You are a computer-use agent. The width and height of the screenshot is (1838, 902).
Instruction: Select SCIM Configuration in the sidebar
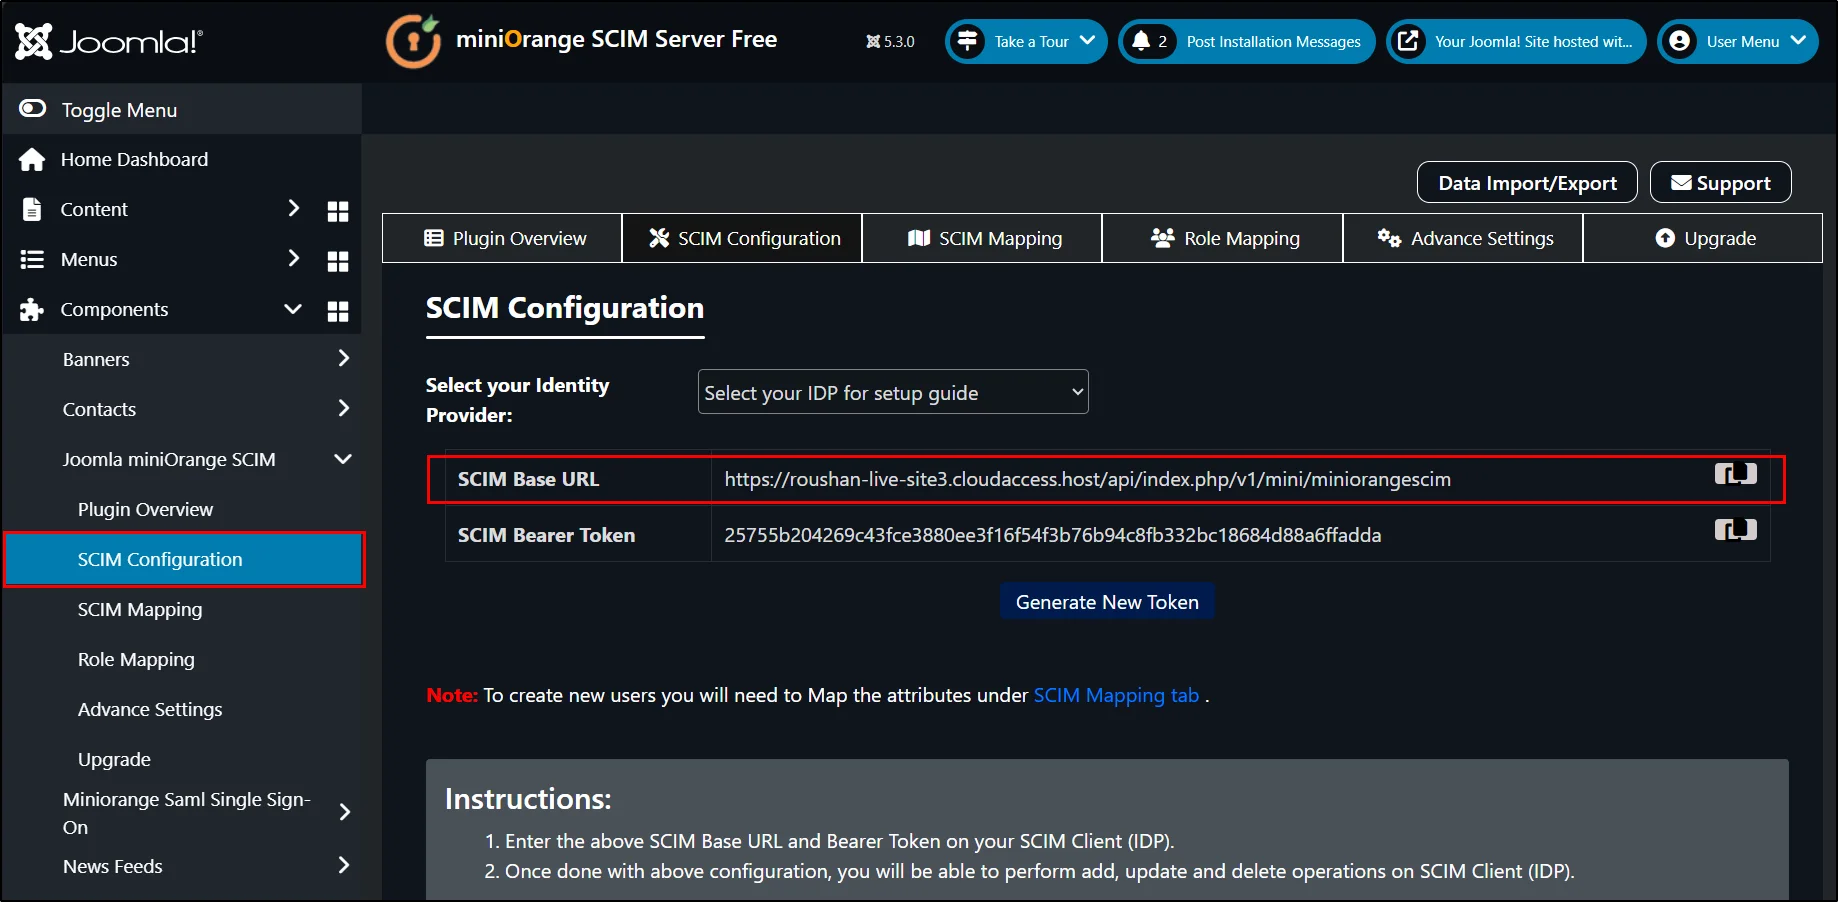184,559
